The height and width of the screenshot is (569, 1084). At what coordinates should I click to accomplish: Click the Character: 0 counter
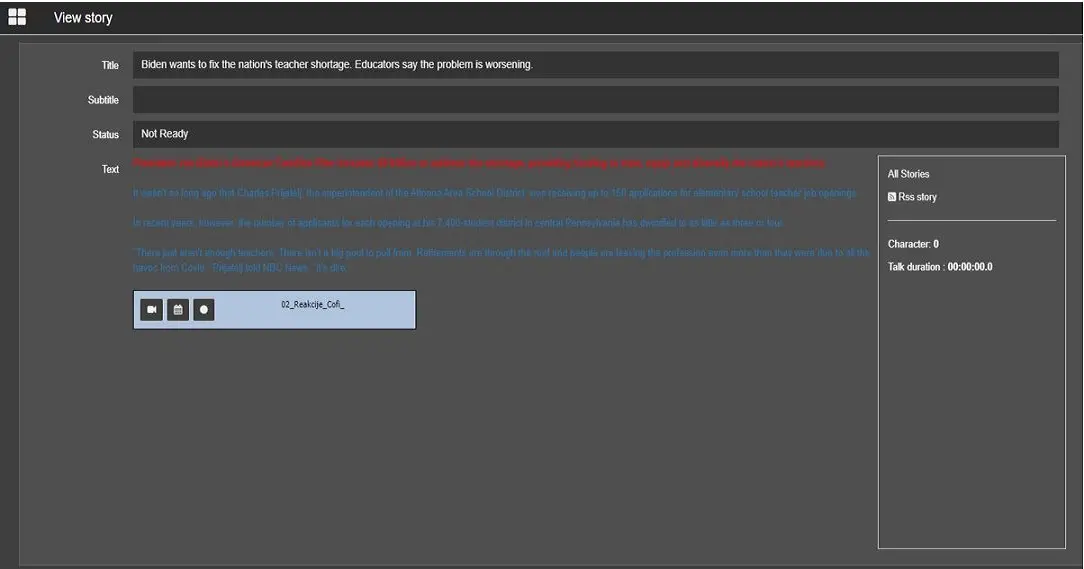[913, 244]
